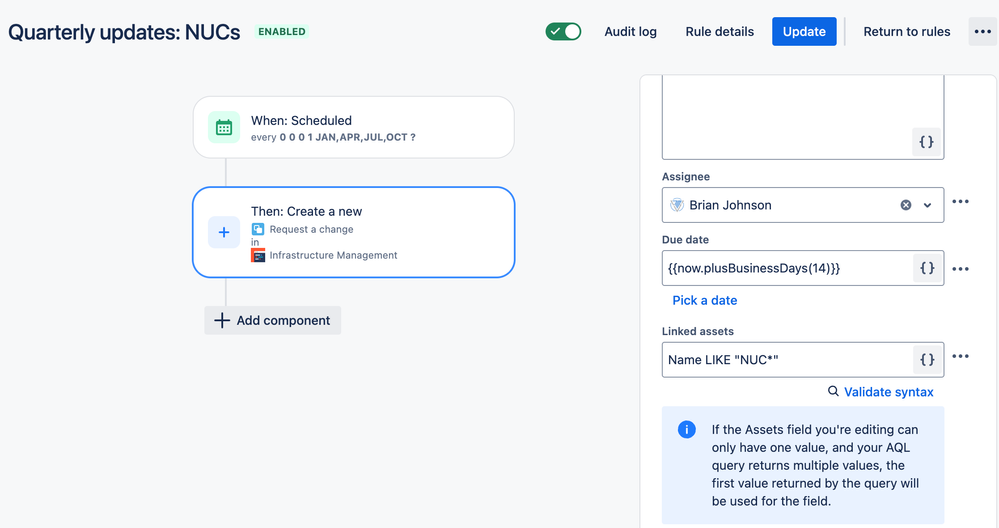Expand the Assignee dropdown chevron

click(928, 205)
